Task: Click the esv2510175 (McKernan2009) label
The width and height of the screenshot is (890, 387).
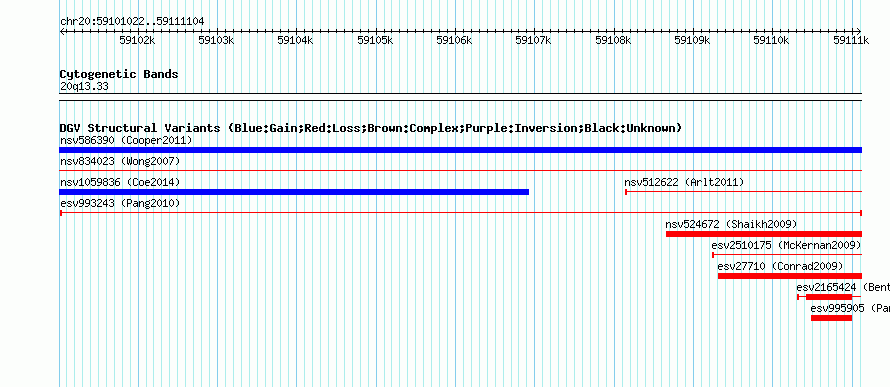Action: (x=786, y=245)
